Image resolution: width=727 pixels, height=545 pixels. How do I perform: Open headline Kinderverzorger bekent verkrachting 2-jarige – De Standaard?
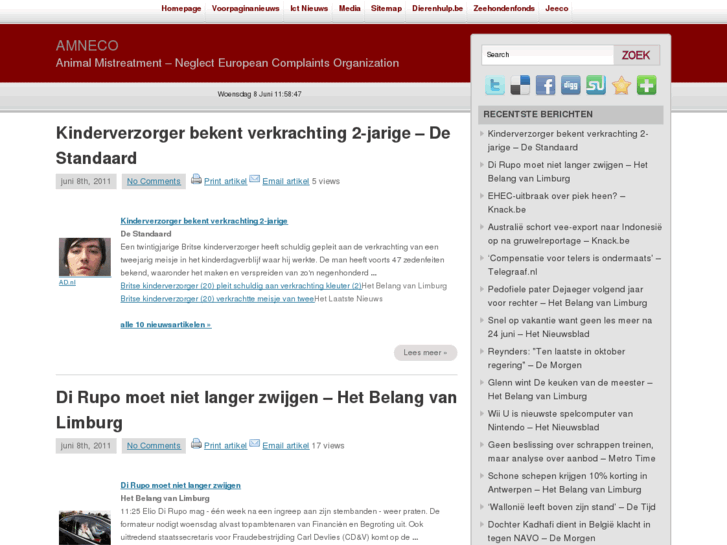[253, 146]
